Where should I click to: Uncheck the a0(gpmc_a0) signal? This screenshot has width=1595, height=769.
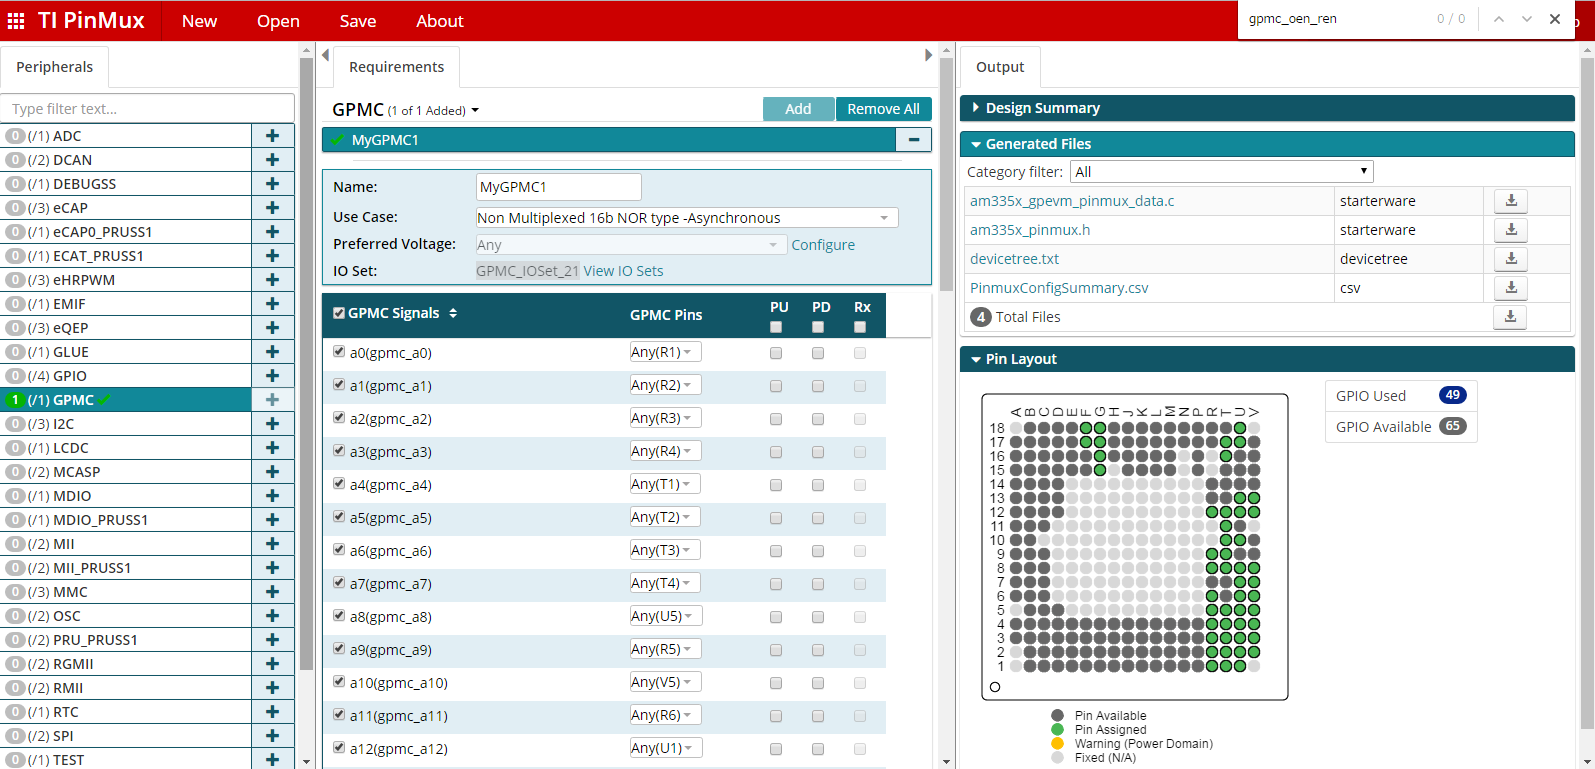[x=339, y=352]
